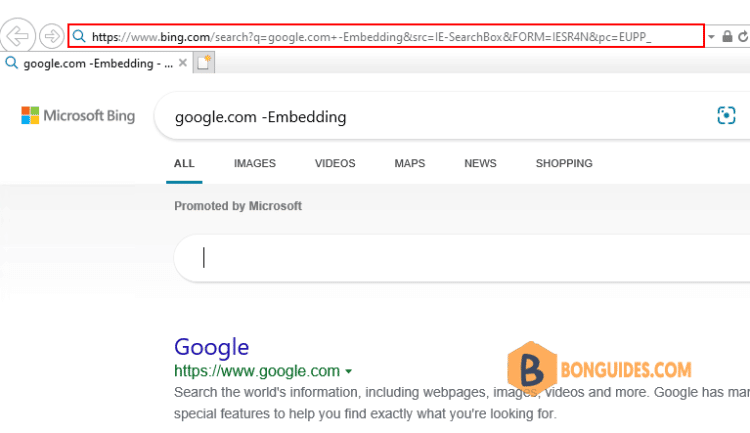The image size is (750, 433).
Task: Select the NEWS search tab
Action: (x=480, y=163)
